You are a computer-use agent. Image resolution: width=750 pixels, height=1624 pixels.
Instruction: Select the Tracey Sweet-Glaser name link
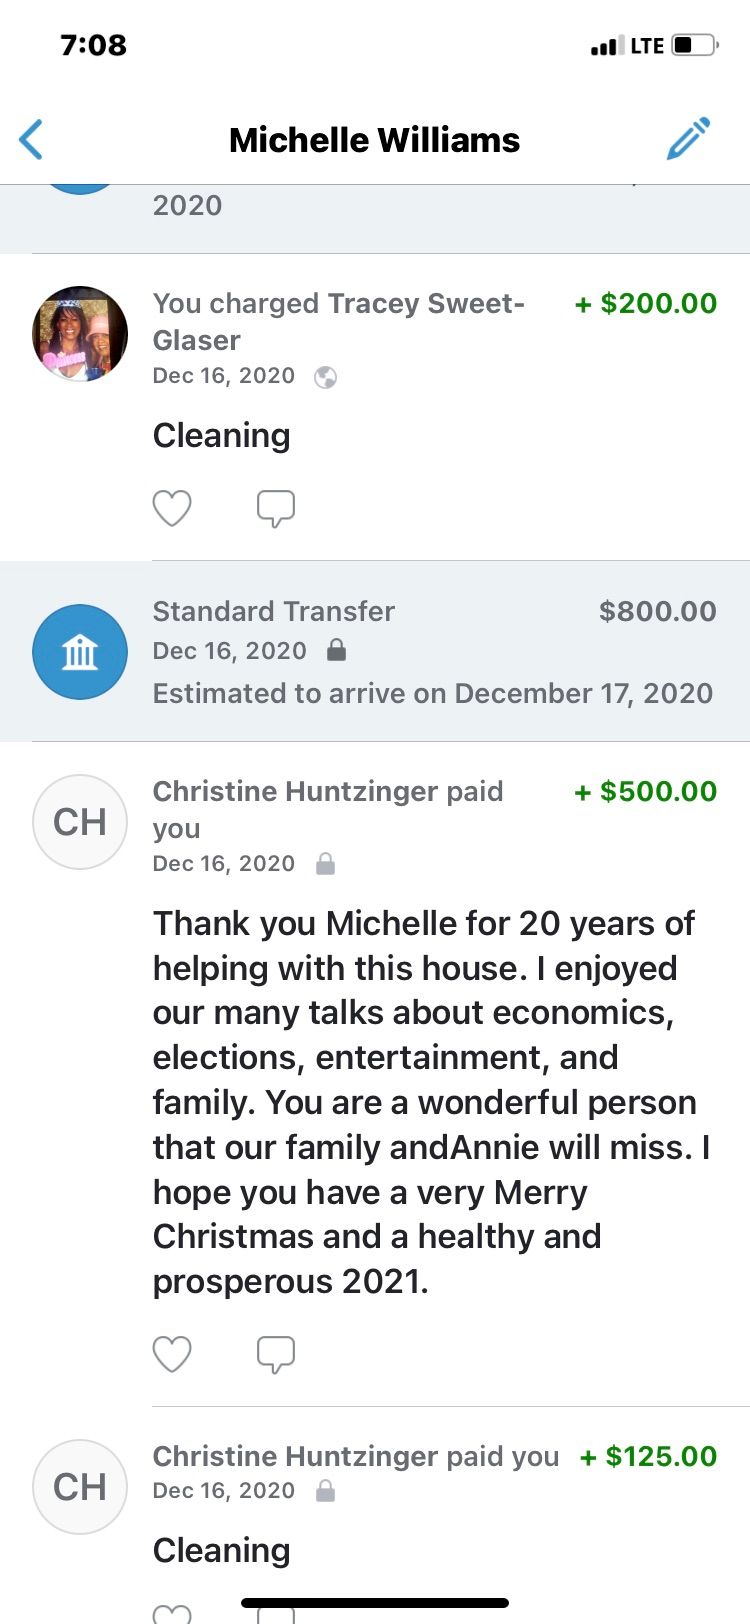[x=339, y=321]
